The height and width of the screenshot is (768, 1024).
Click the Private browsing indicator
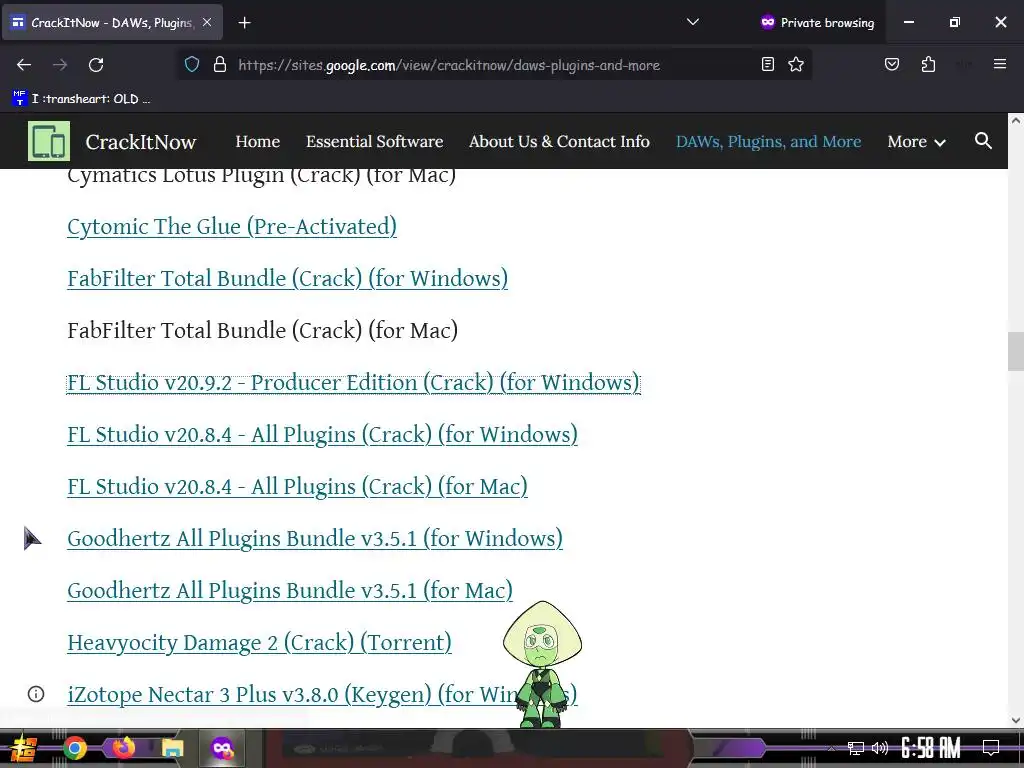pyautogui.click(x=817, y=22)
